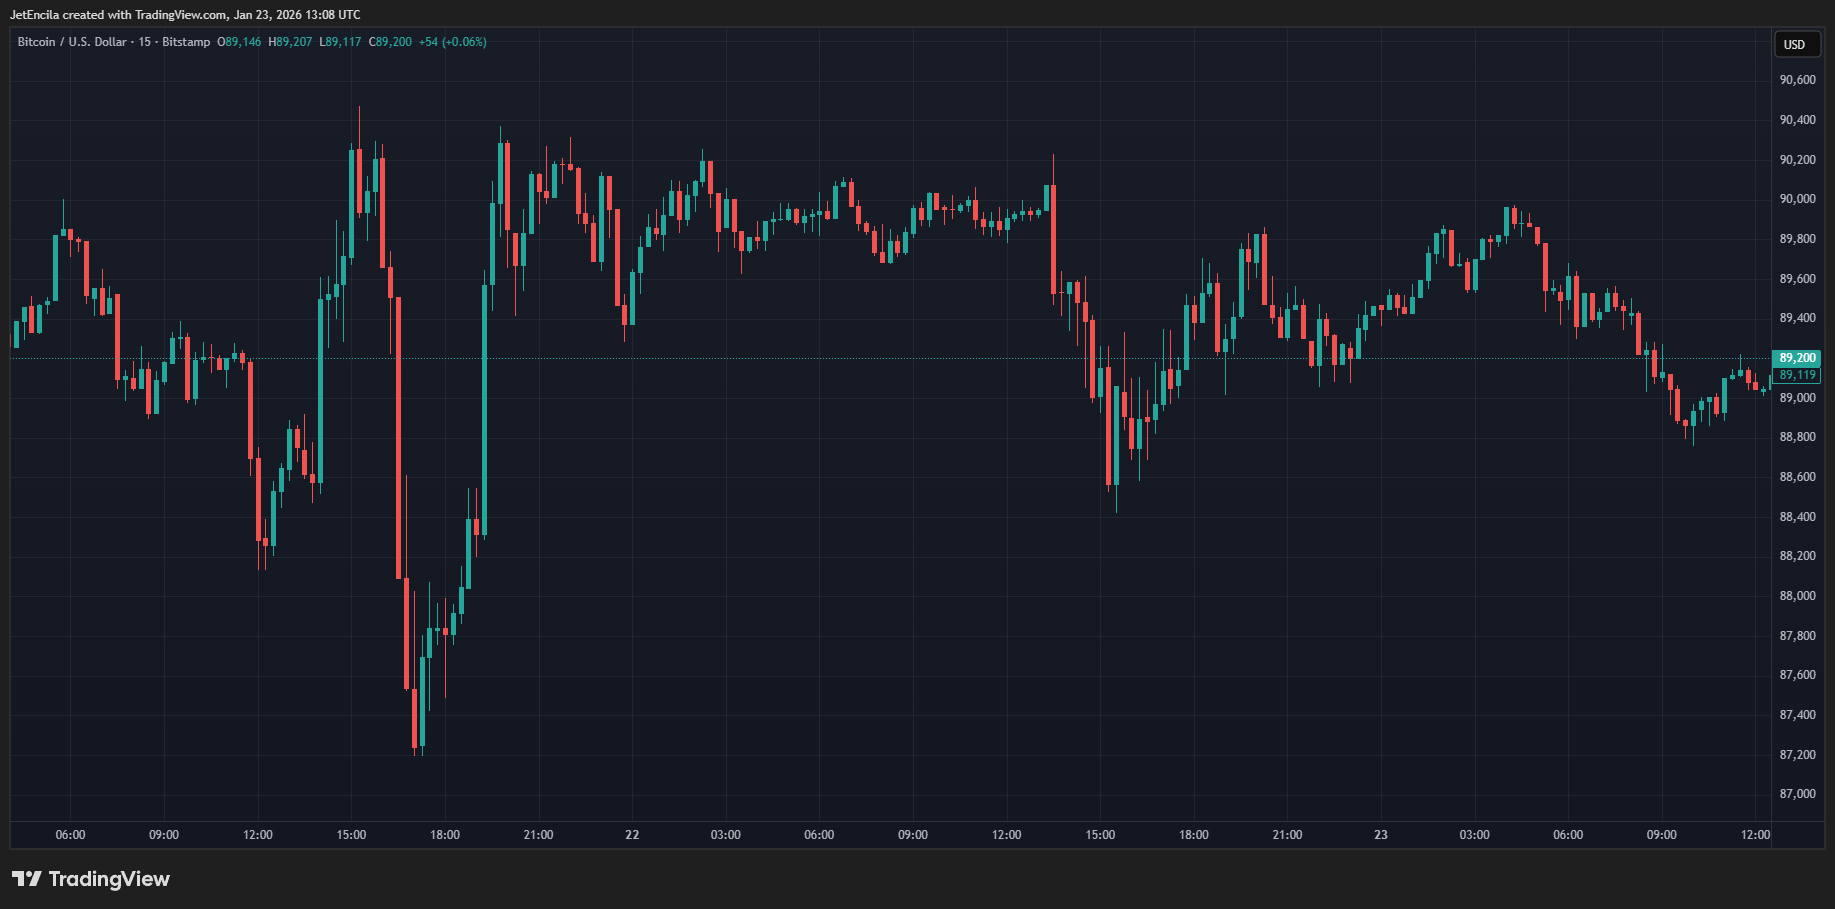Click the 89,119 price label on axis

pos(1797,375)
